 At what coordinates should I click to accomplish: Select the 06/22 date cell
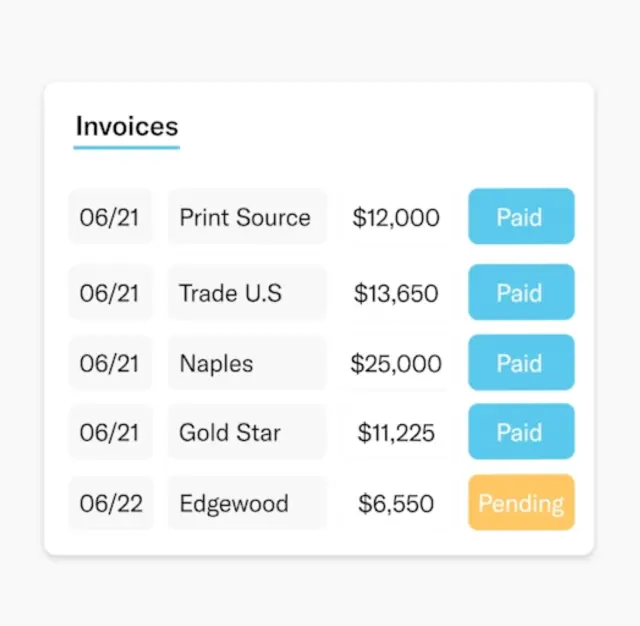(x=110, y=502)
